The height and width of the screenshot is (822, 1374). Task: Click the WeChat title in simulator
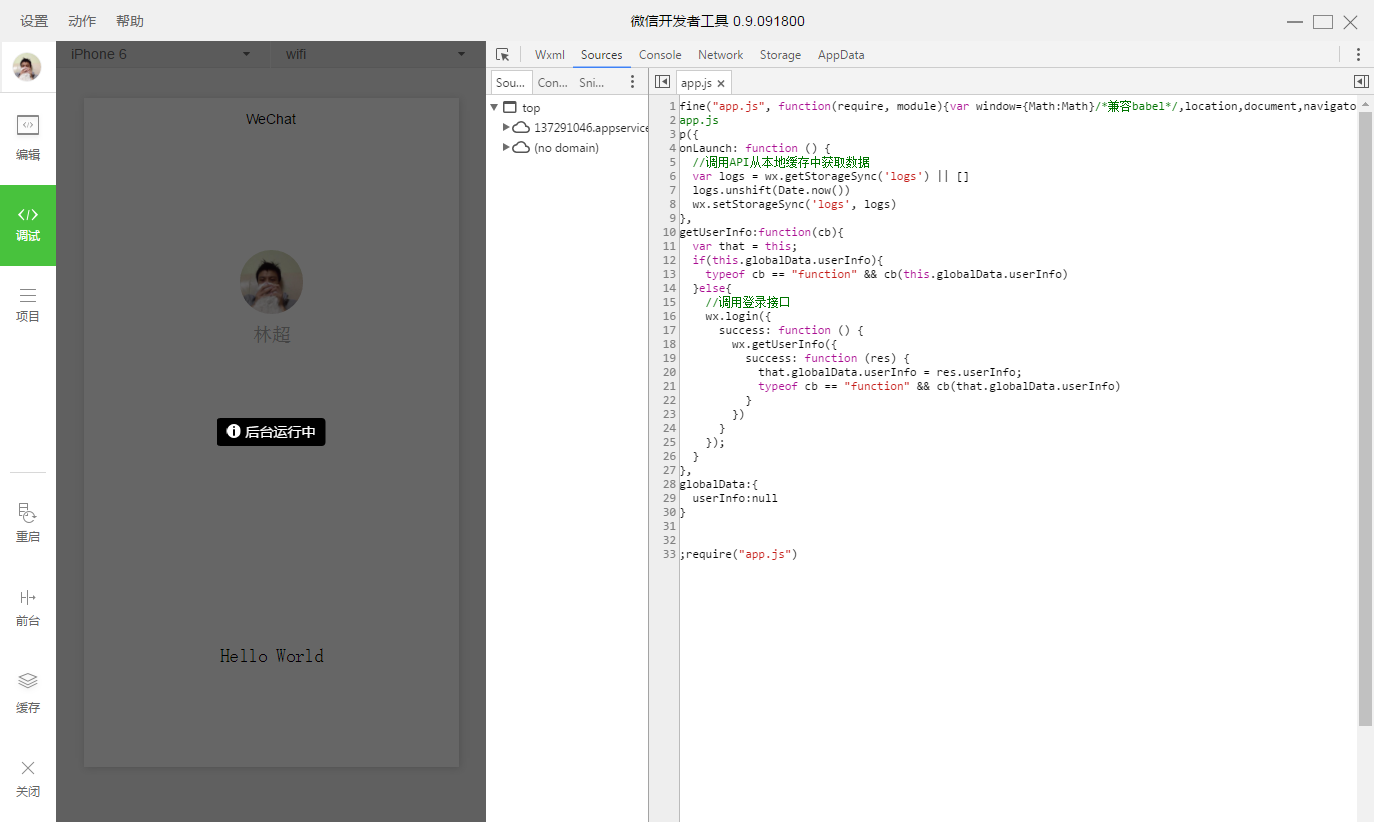click(x=271, y=119)
